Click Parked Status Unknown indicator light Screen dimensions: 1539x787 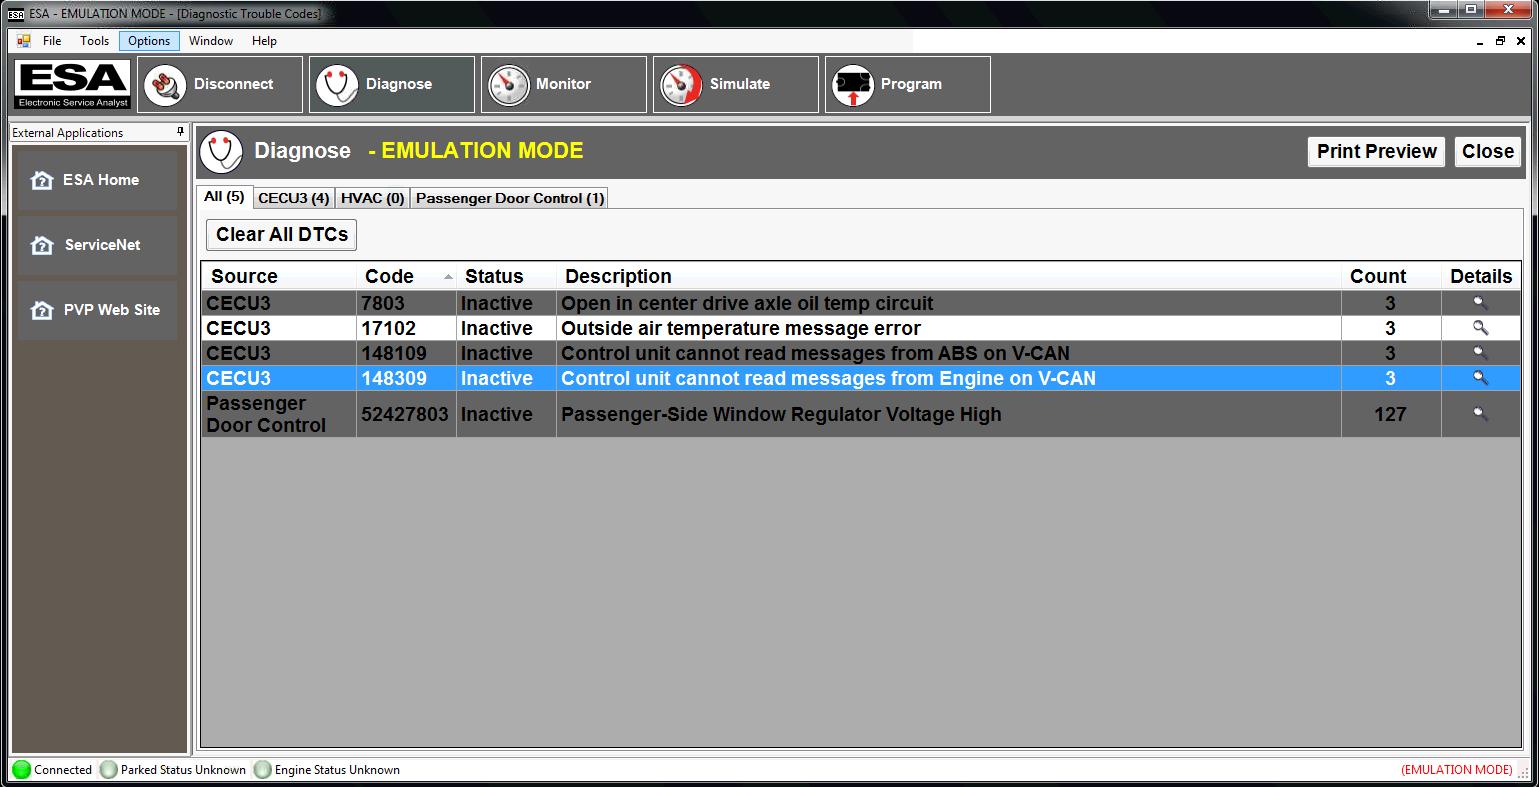pyautogui.click(x=108, y=770)
